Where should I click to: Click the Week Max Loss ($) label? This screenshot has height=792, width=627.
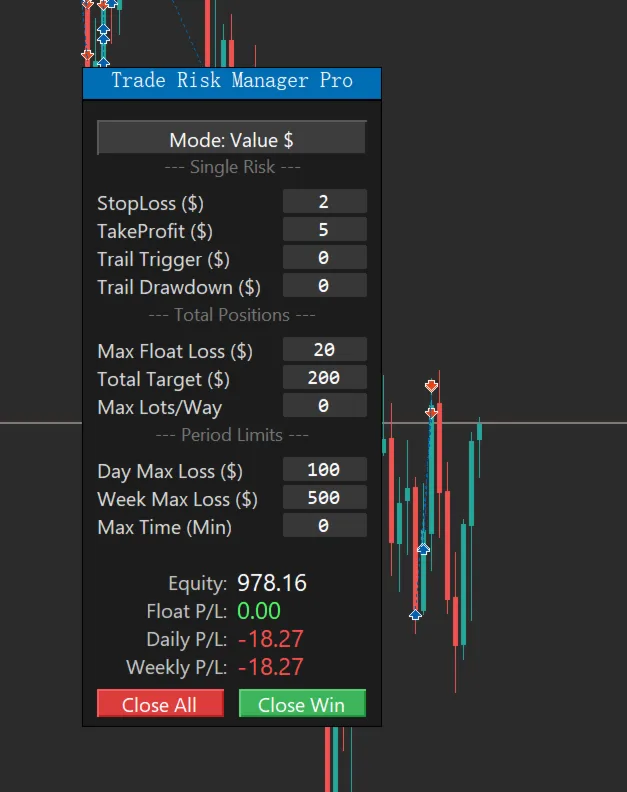tap(177, 499)
